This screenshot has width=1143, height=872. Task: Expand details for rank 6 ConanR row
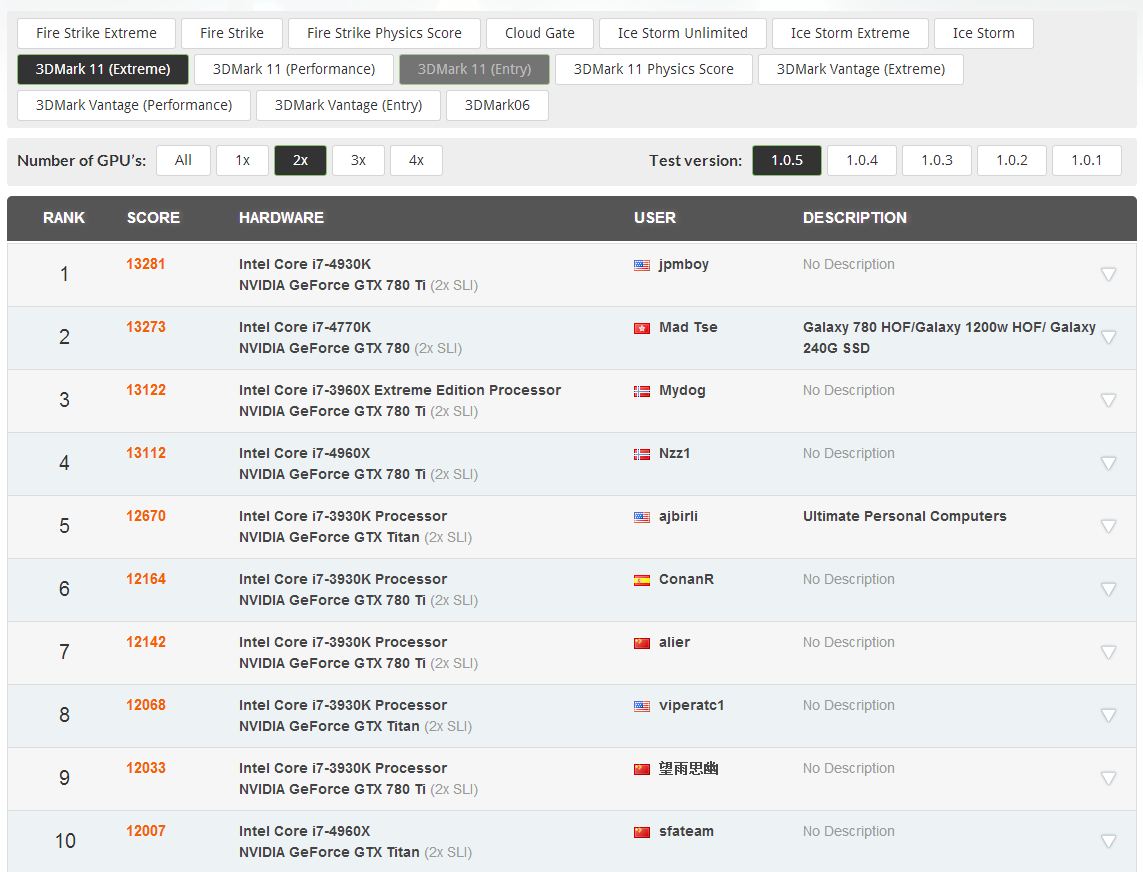[x=1108, y=589]
